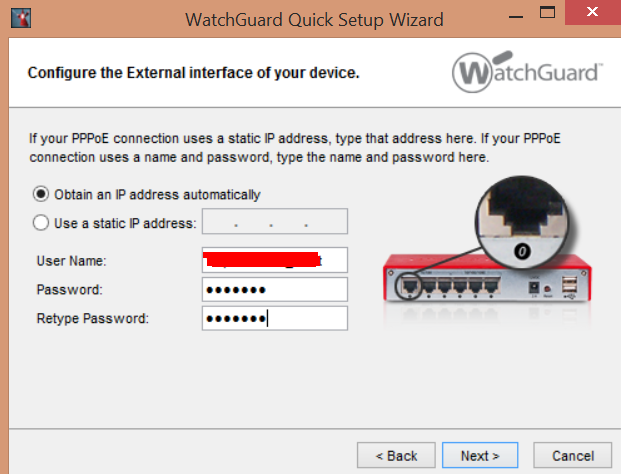Click the window title WatchGuard Quick Setup Wizard

pyautogui.click(x=314, y=20)
